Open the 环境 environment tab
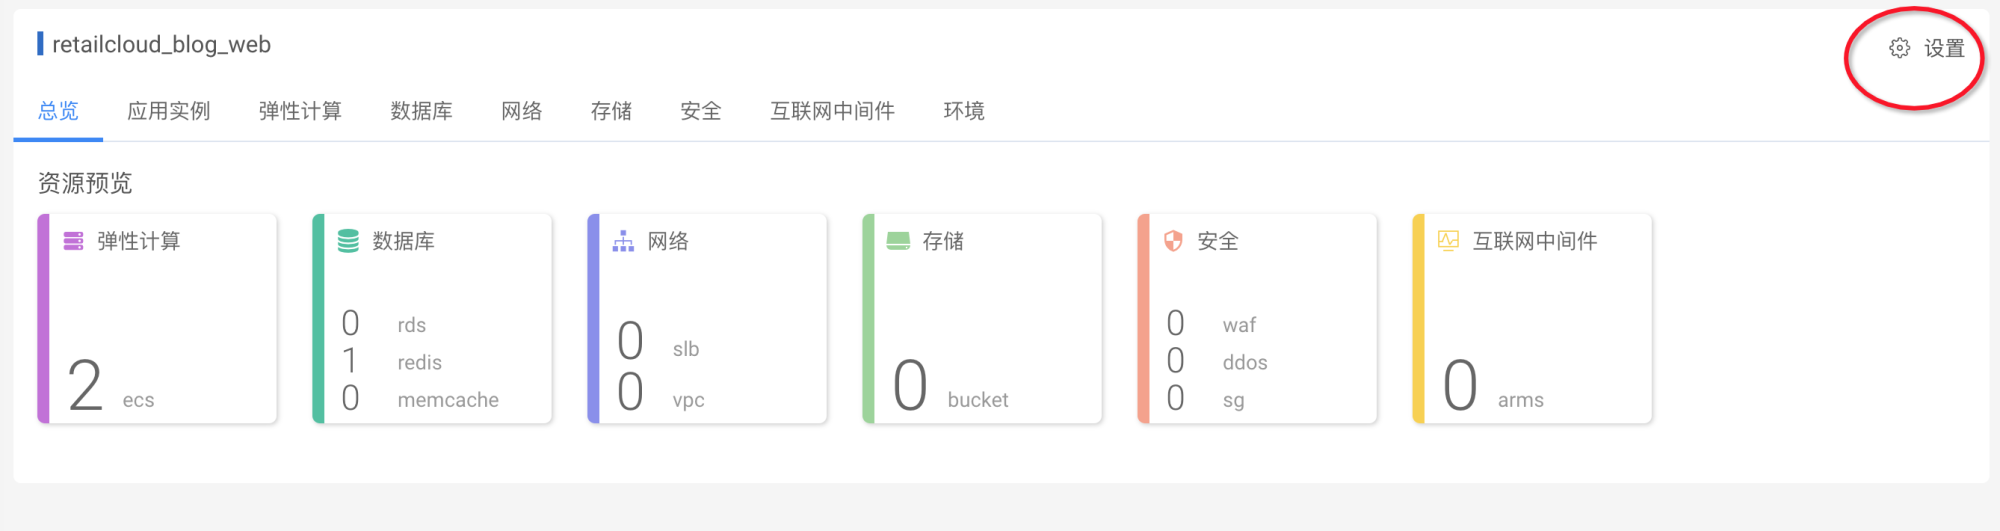Image resolution: width=2000 pixels, height=531 pixels. tap(964, 111)
